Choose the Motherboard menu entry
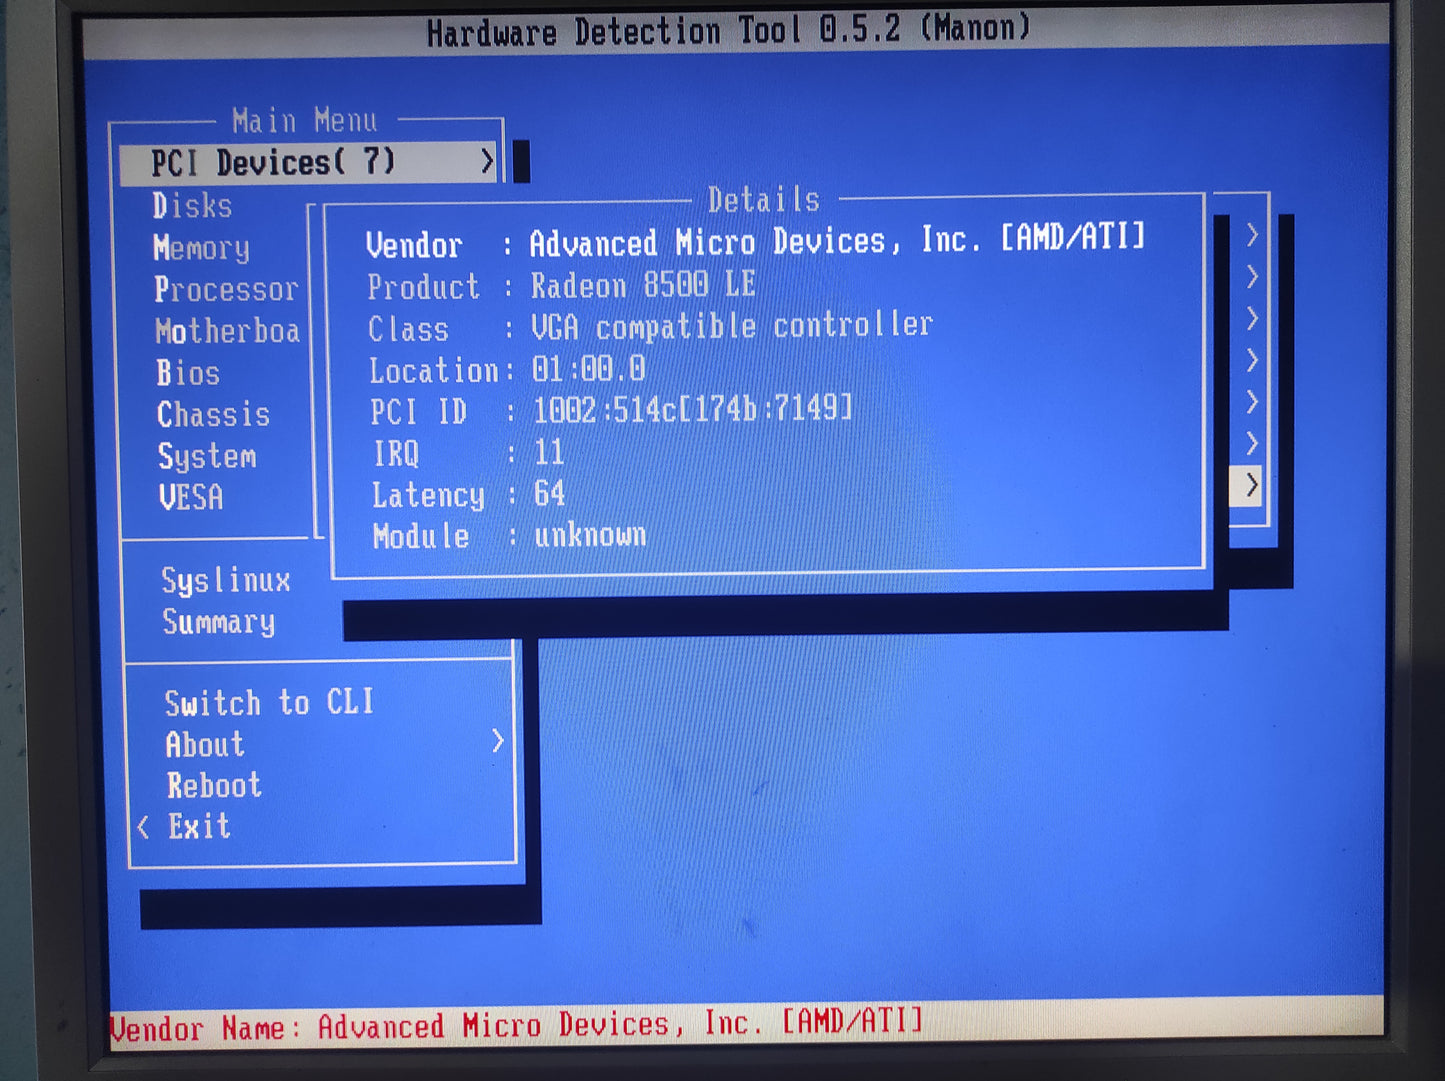This screenshot has height=1081, width=1445. [227, 331]
